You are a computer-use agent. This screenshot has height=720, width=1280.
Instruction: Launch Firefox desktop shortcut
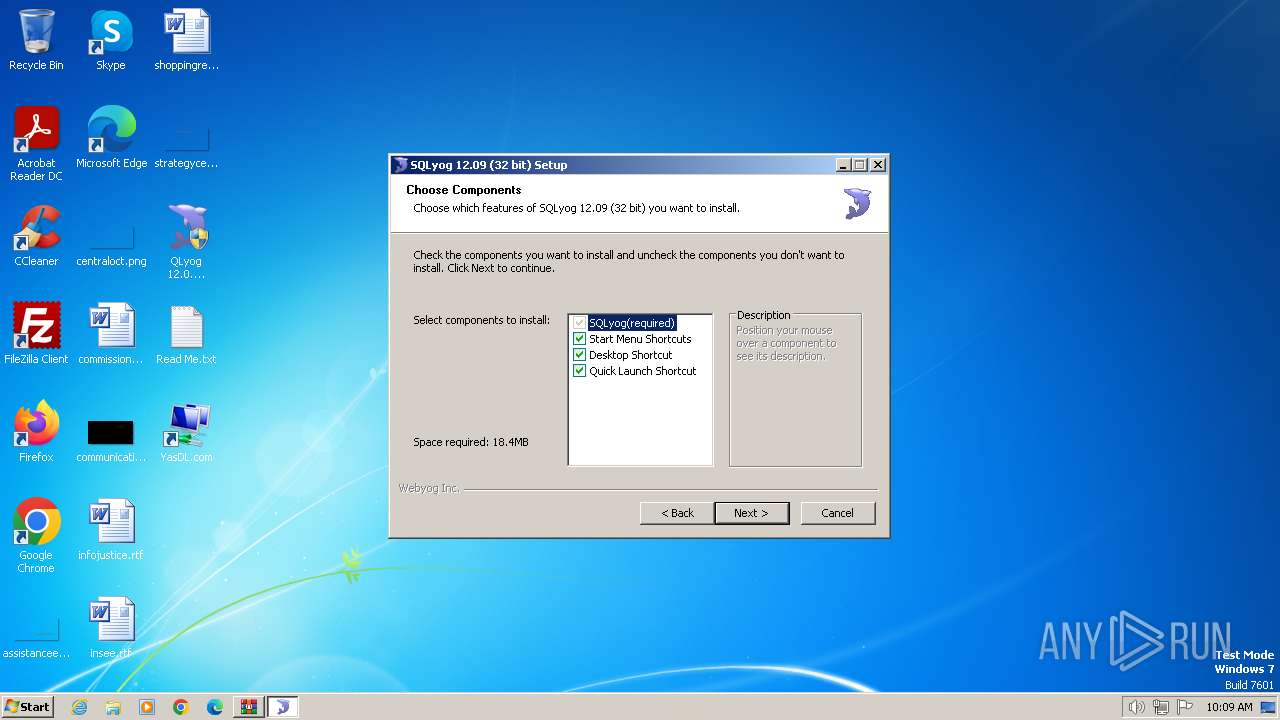pos(36,432)
